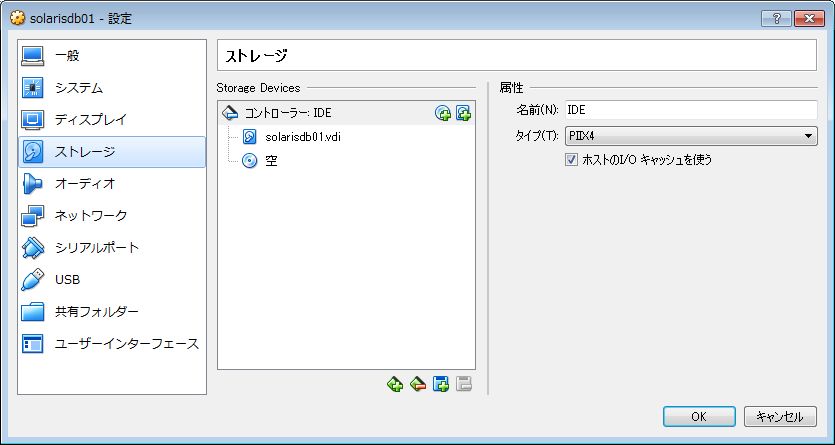
Task: Click the empty optical drive disc icon
Action: (x=249, y=160)
